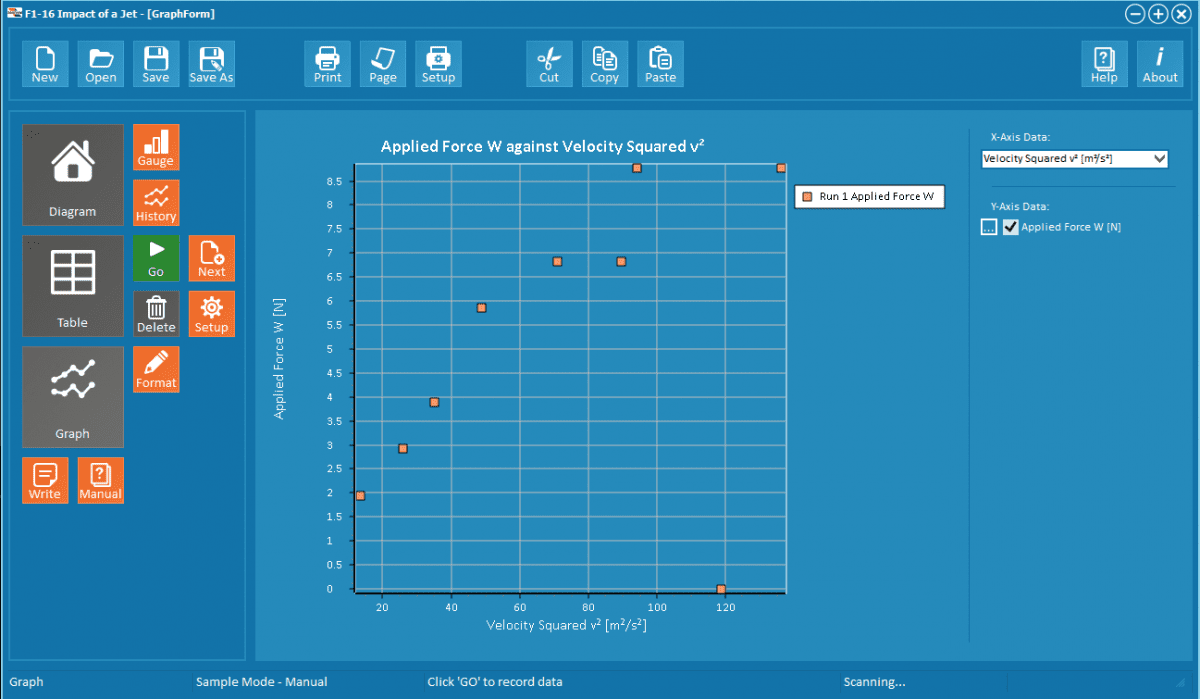1200x699 pixels.
Task: Copy the current graph to clipboard
Action: point(604,63)
